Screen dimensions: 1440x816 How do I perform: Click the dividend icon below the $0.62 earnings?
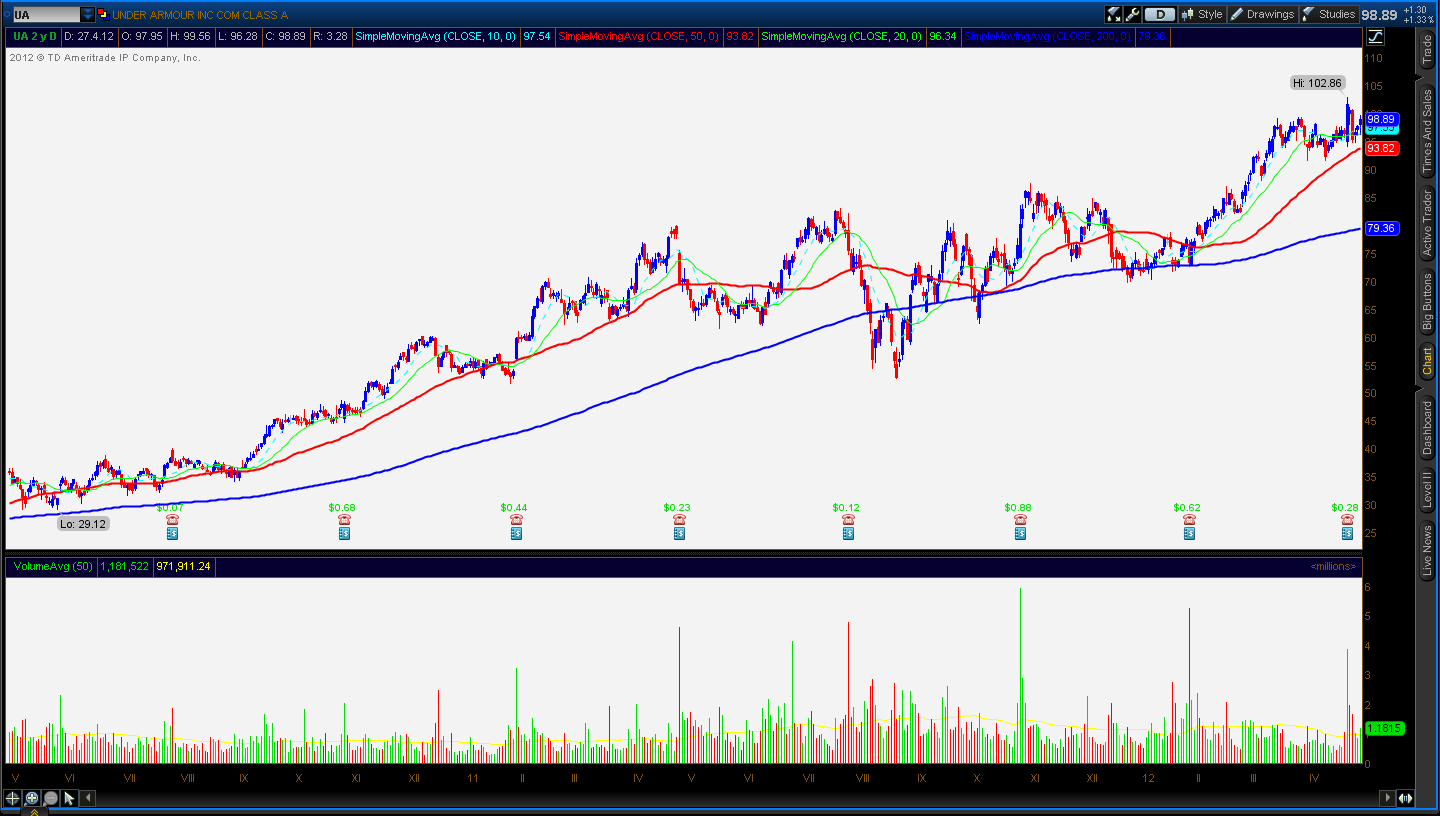[x=1189, y=534]
